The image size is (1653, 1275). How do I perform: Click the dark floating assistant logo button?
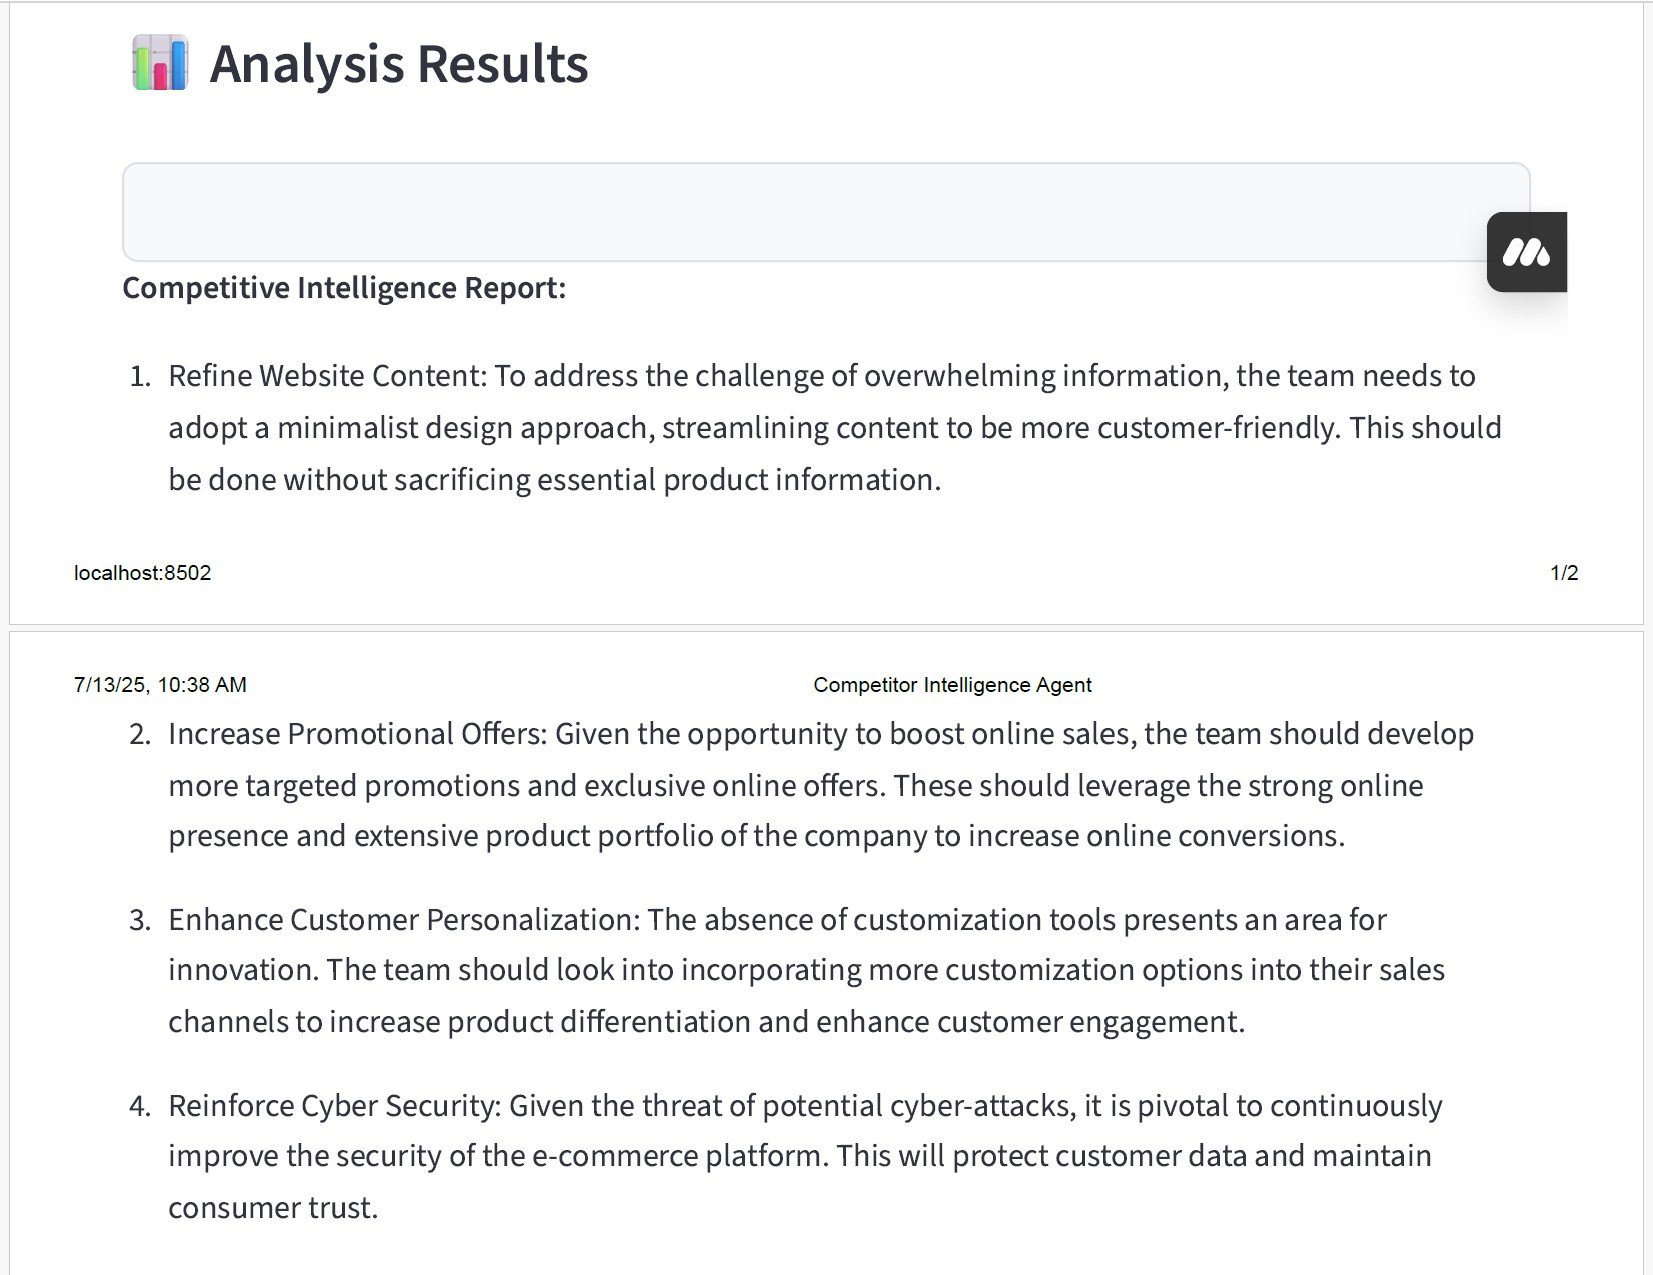click(1526, 252)
